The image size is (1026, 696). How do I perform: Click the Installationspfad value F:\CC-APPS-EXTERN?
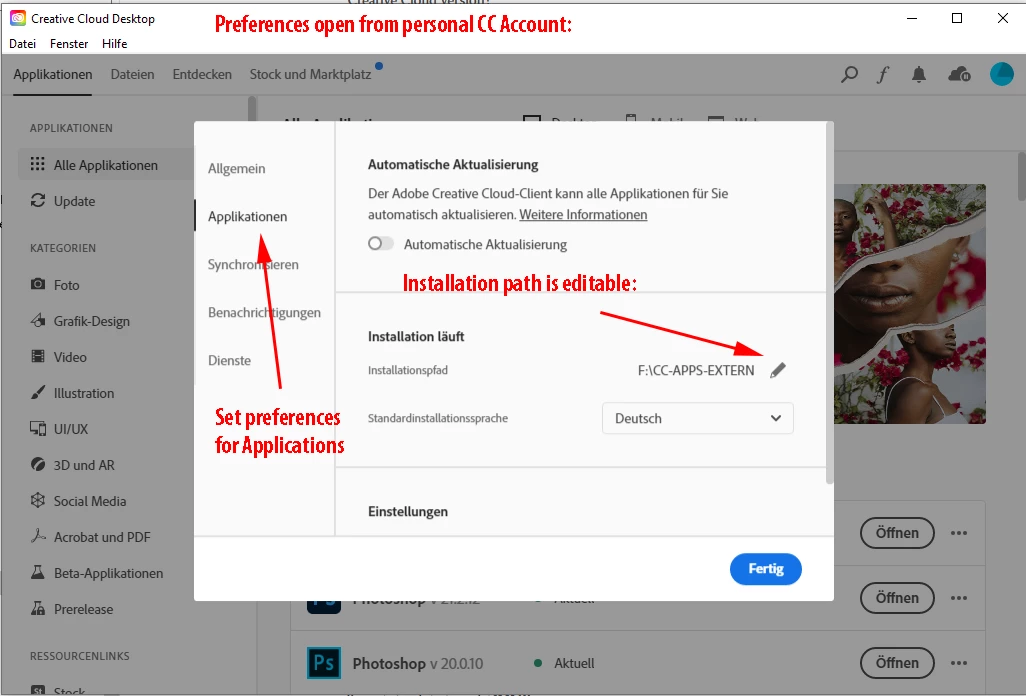tap(696, 370)
